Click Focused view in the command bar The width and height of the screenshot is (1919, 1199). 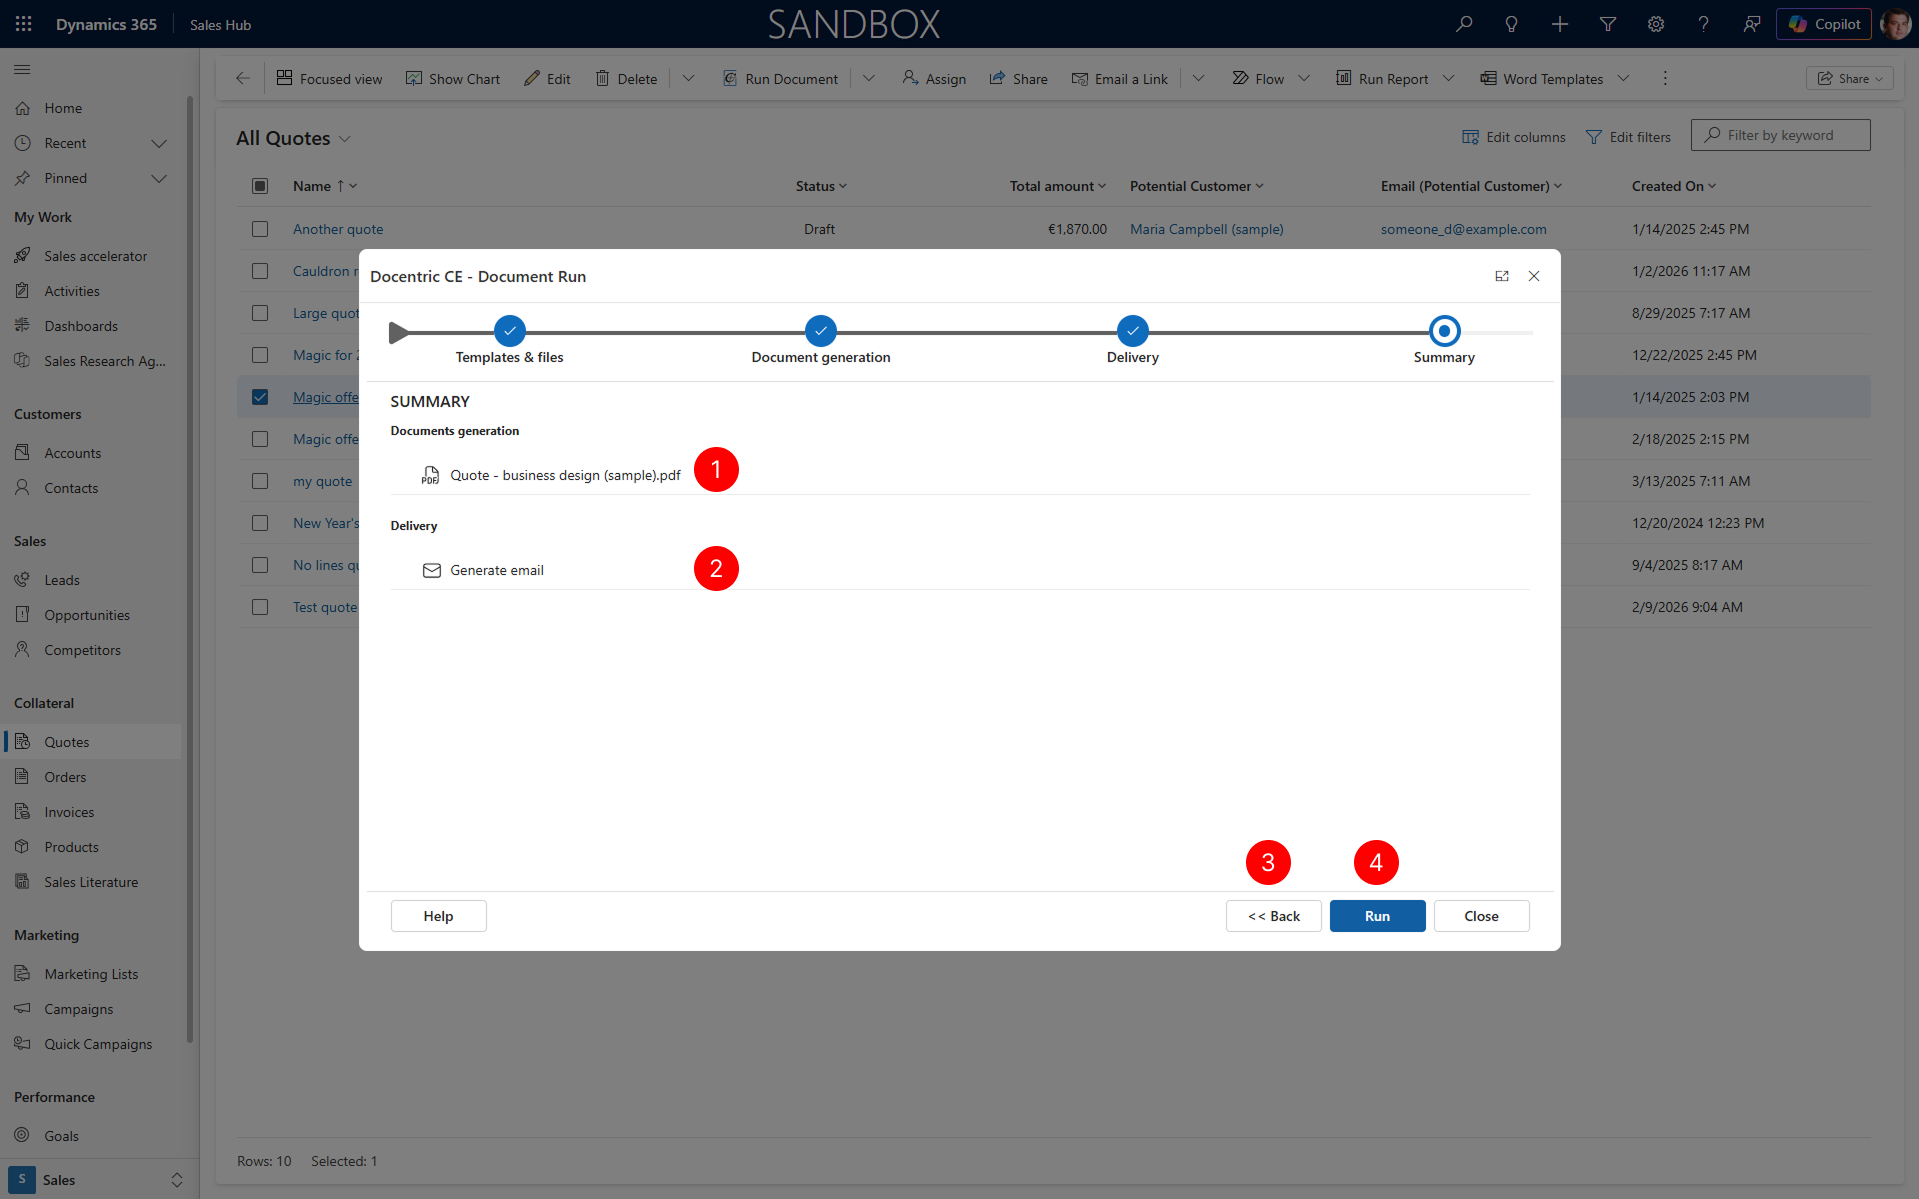[x=329, y=78]
